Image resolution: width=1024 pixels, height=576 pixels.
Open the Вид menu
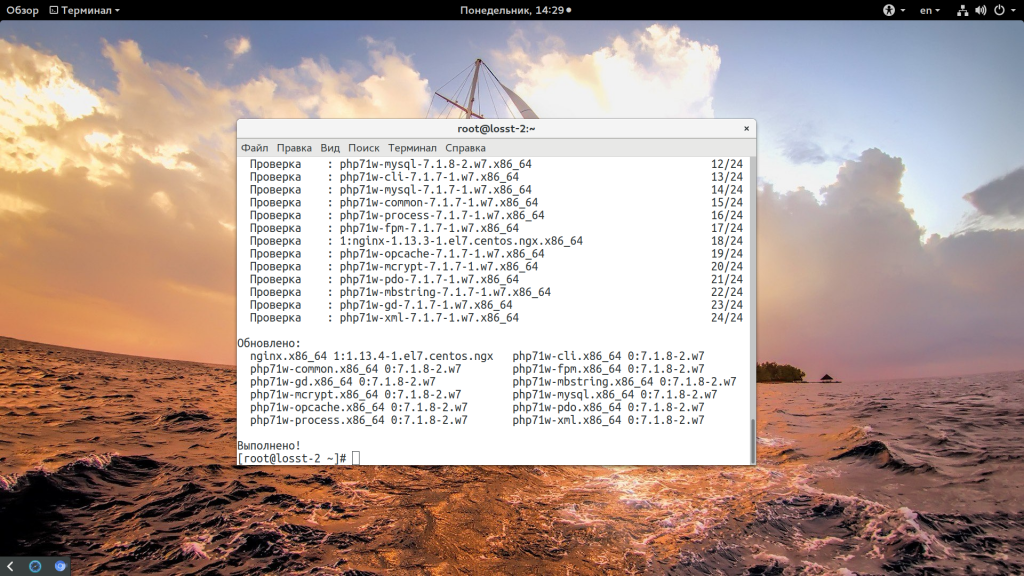[330, 147]
